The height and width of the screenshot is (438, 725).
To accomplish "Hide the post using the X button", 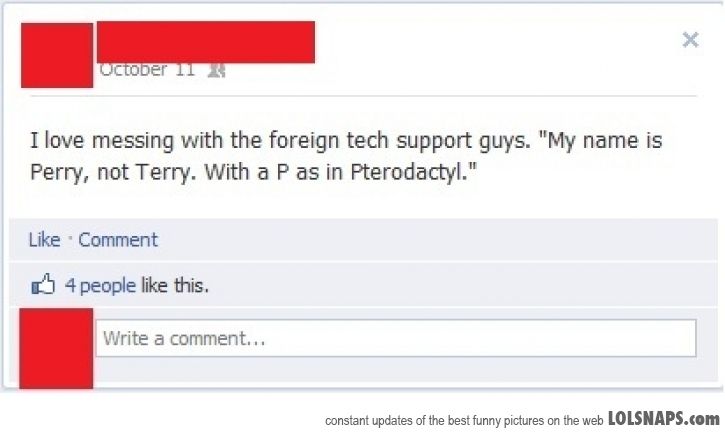I will coord(690,40).
